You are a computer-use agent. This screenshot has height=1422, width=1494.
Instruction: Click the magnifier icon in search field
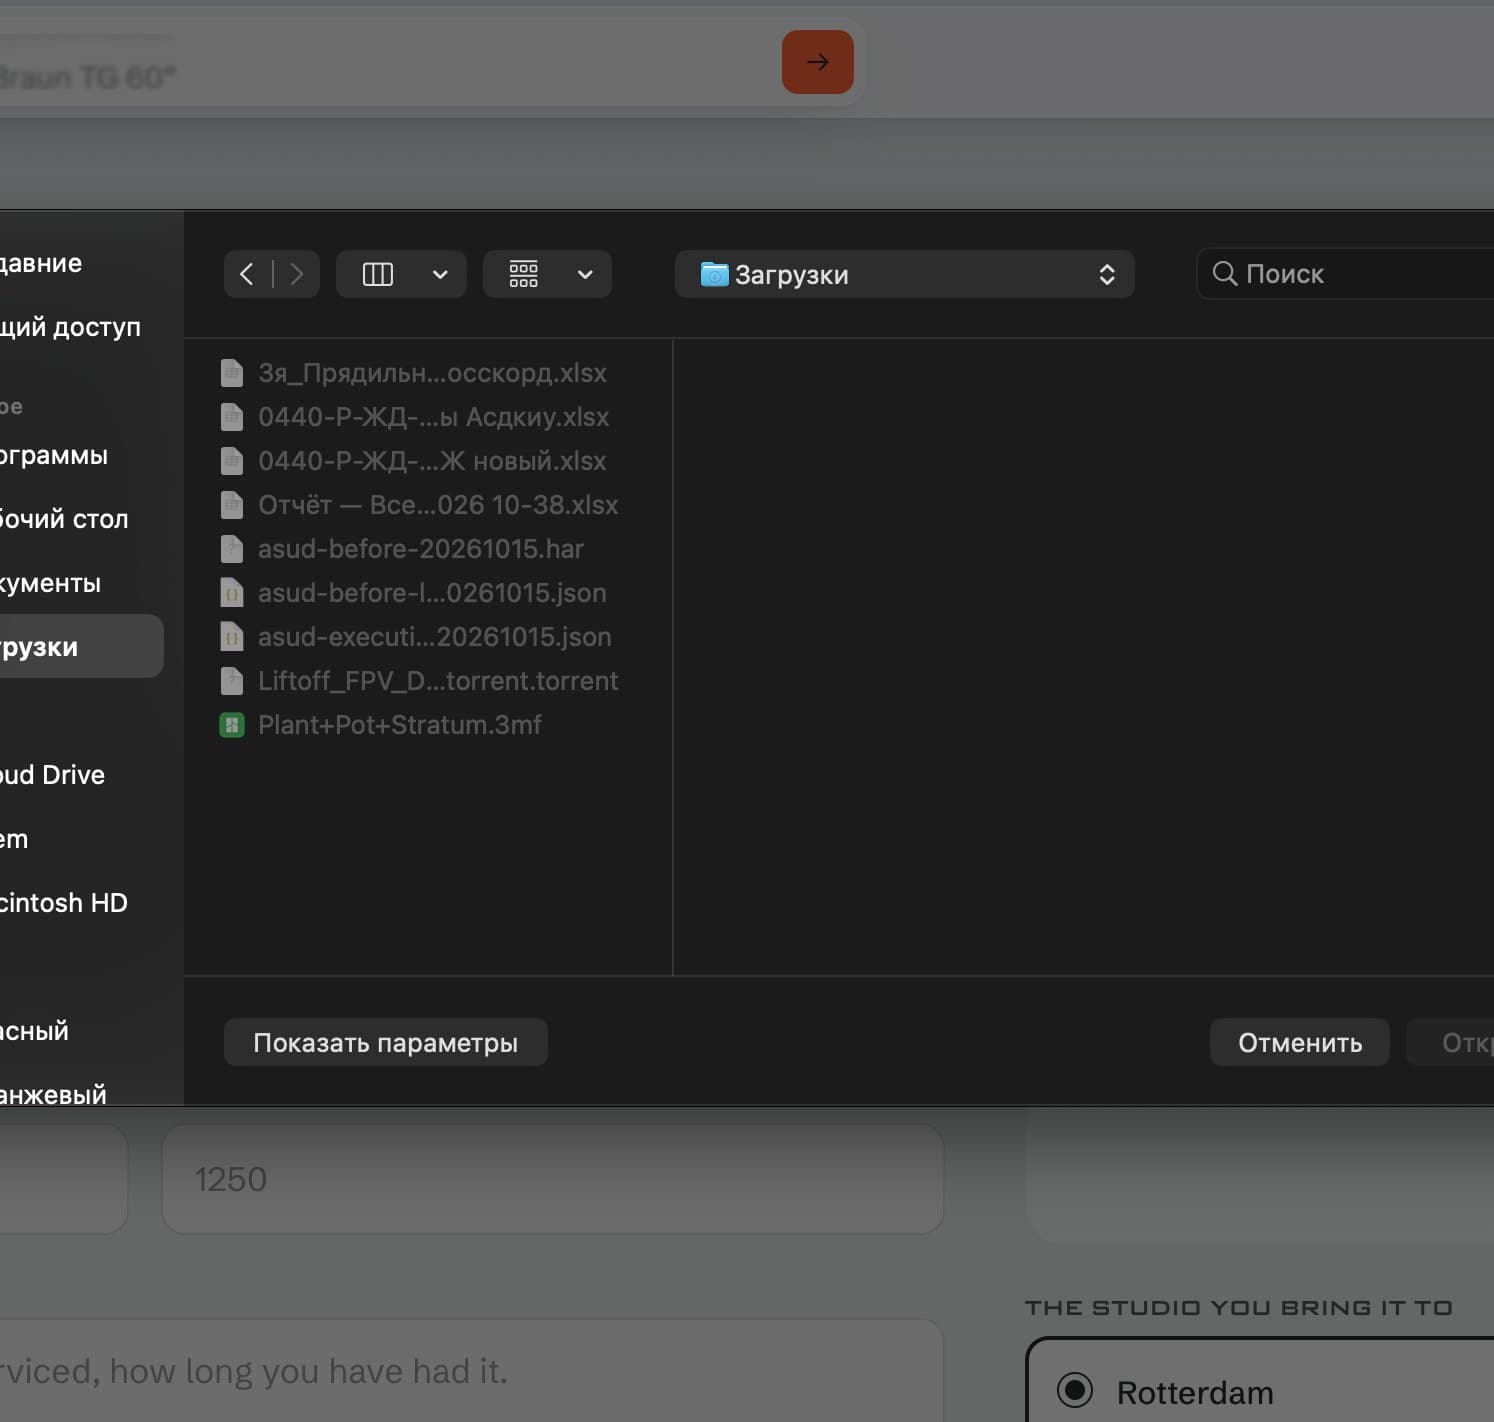coord(1224,273)
